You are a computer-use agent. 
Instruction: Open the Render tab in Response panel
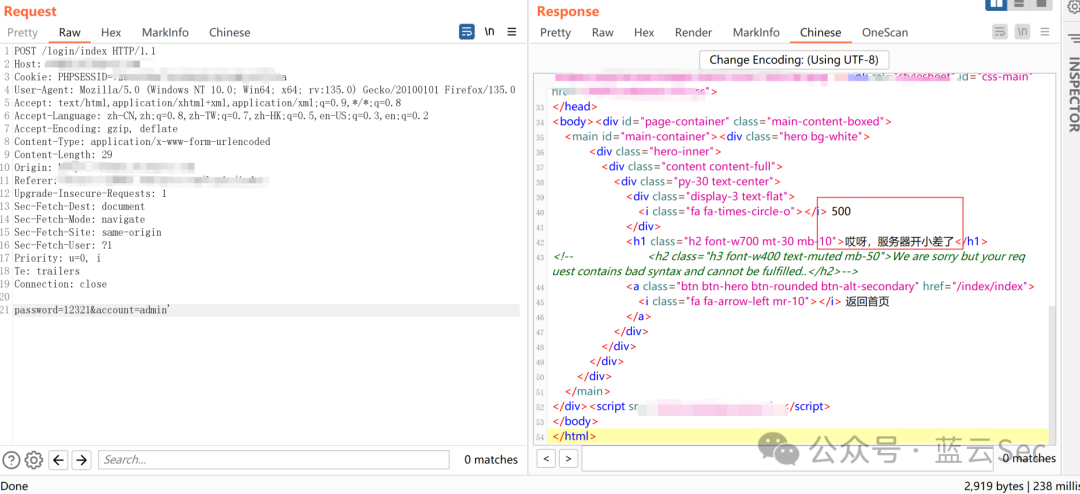pos(694,32)
